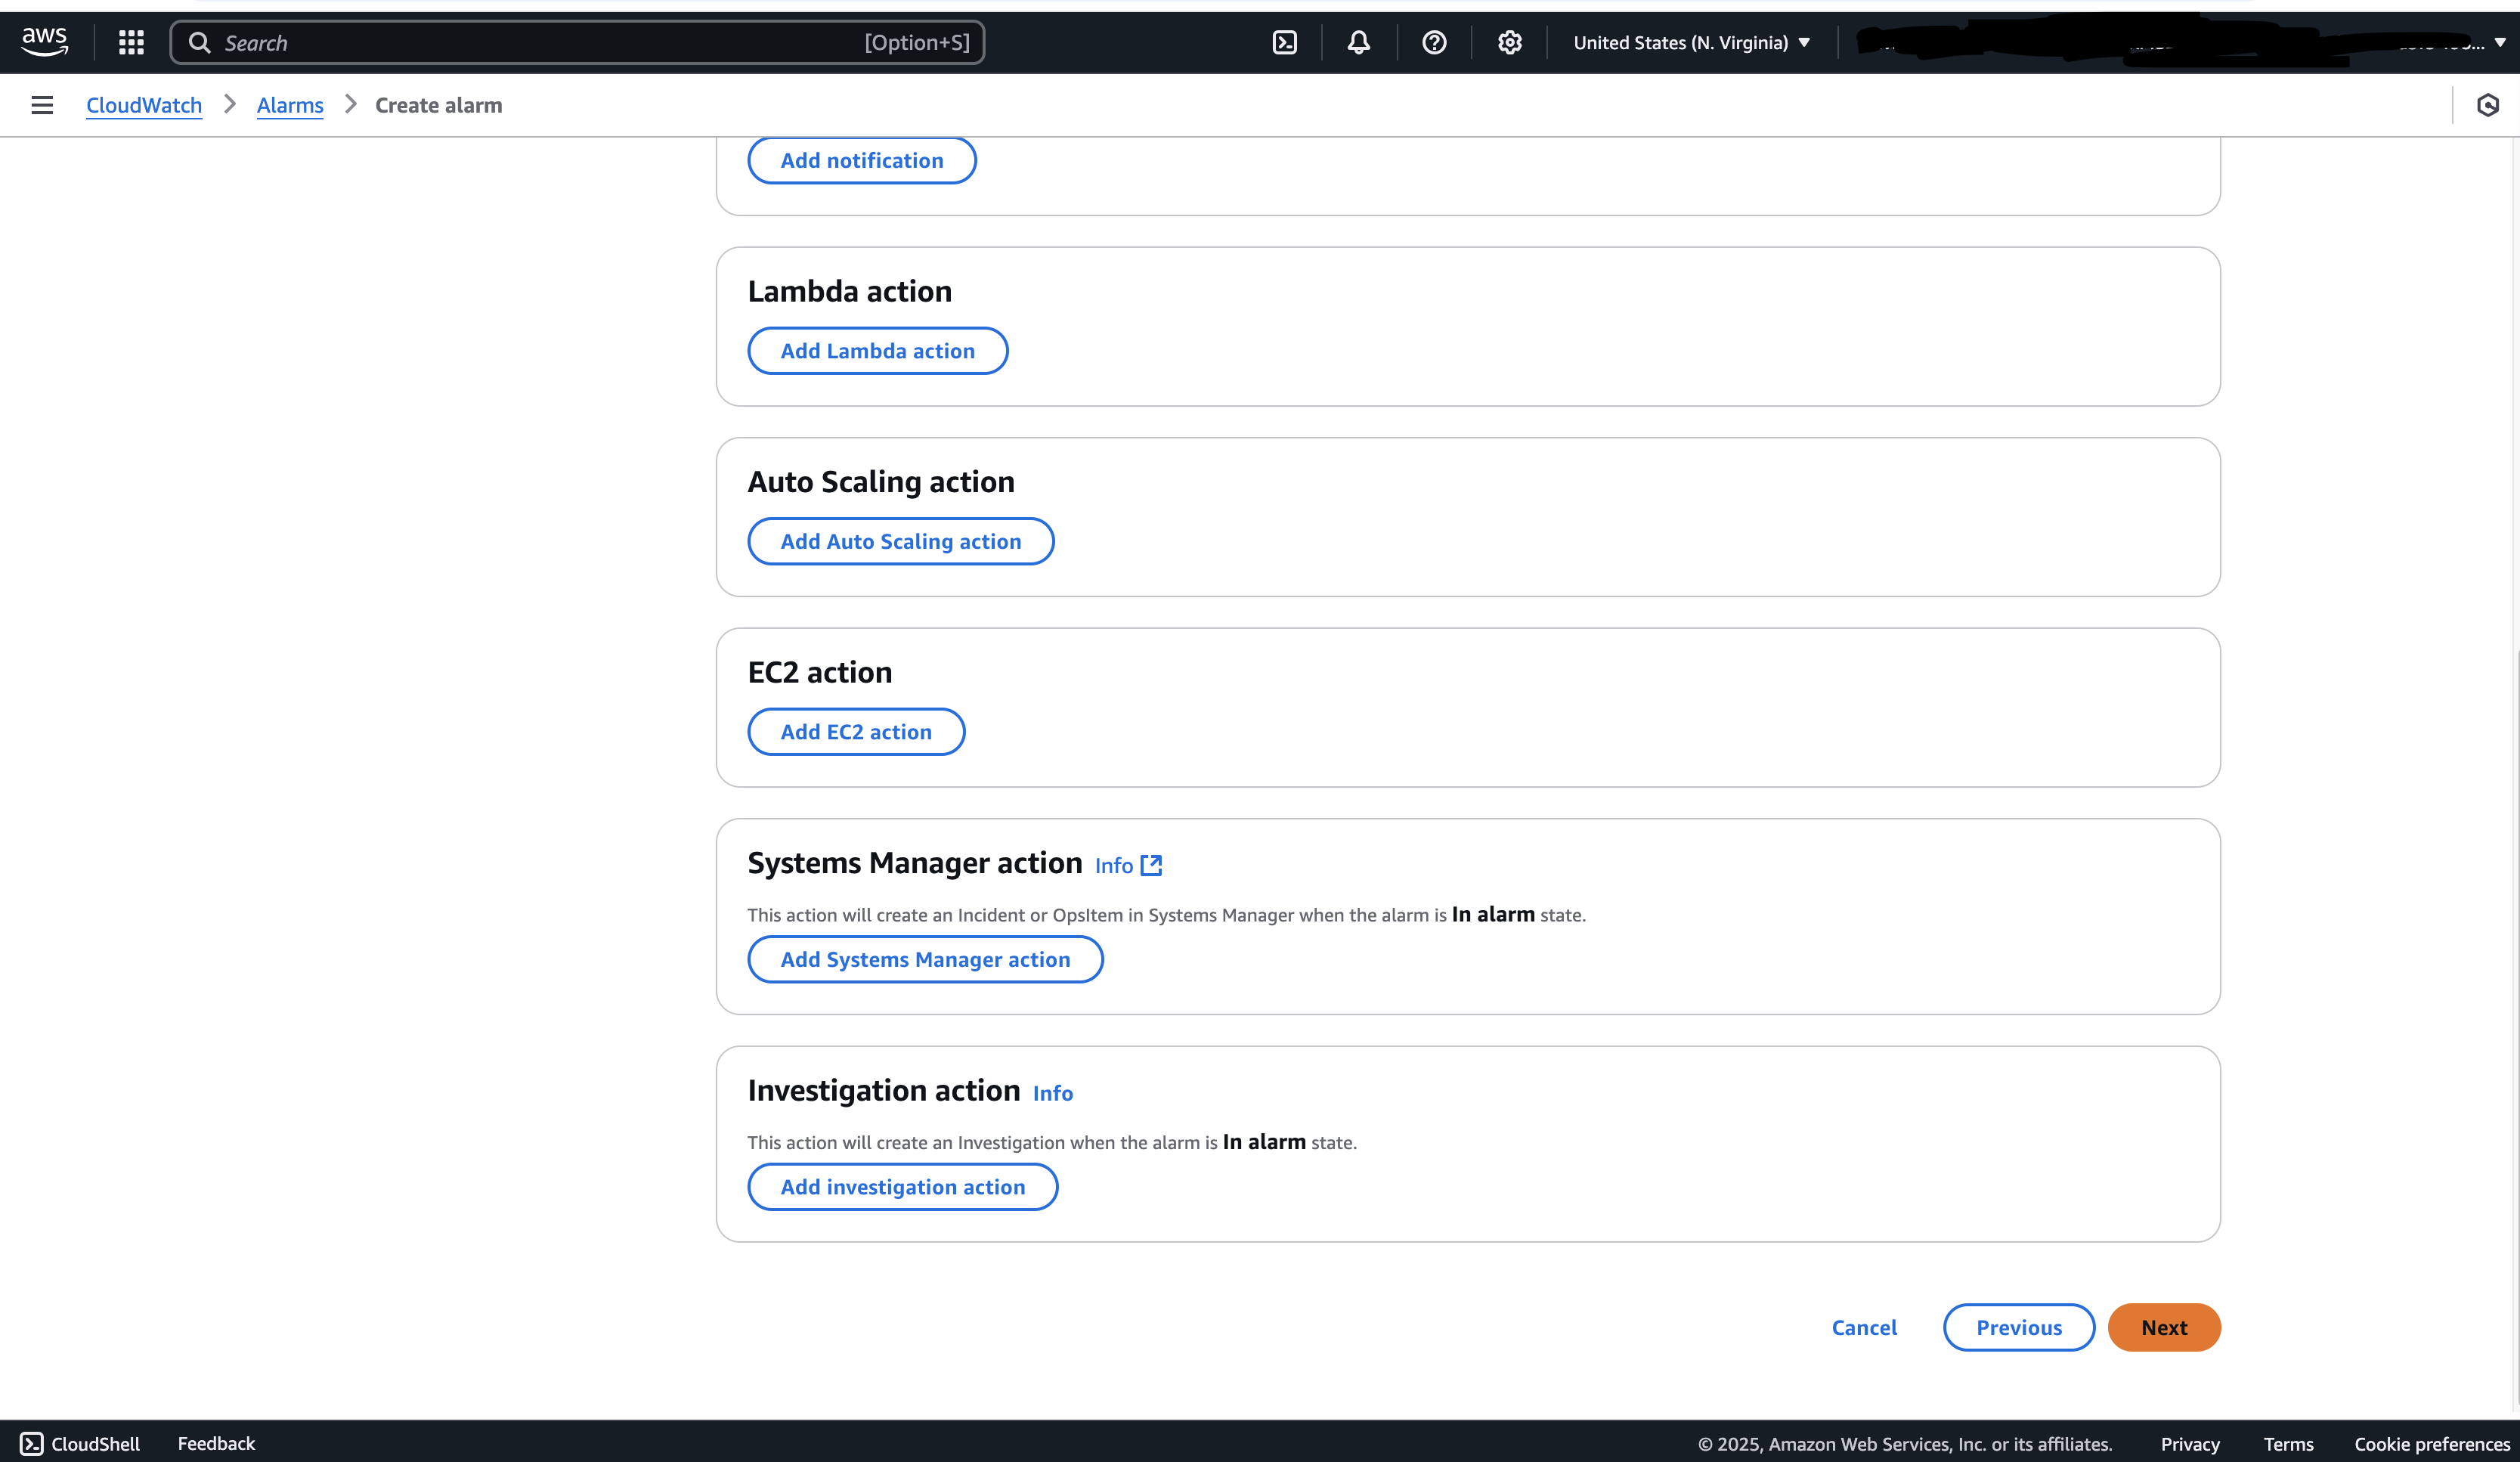This screenshot has height=1462, width=2520.
Task: Open the AWS services grid menu
Action: 131,42
